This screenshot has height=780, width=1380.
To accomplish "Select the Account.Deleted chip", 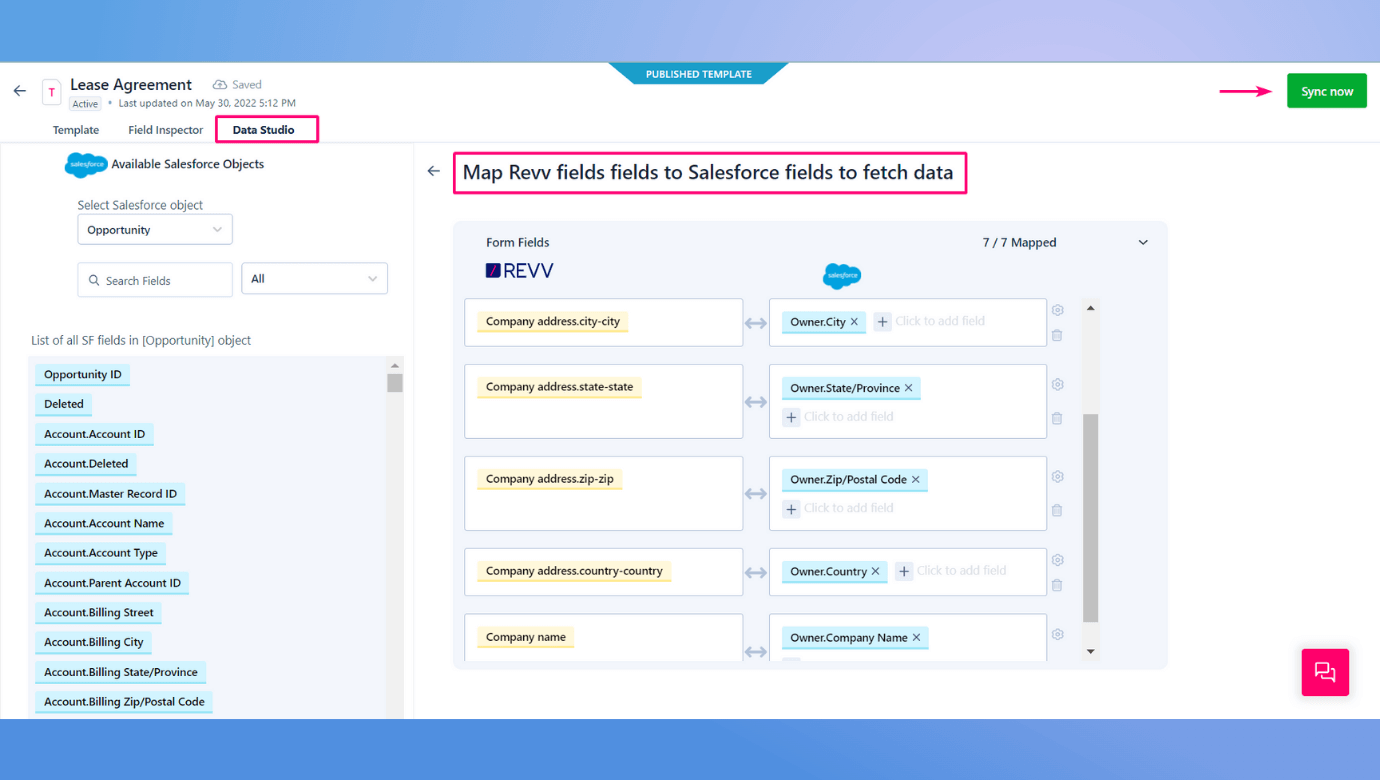I will 86,464.
